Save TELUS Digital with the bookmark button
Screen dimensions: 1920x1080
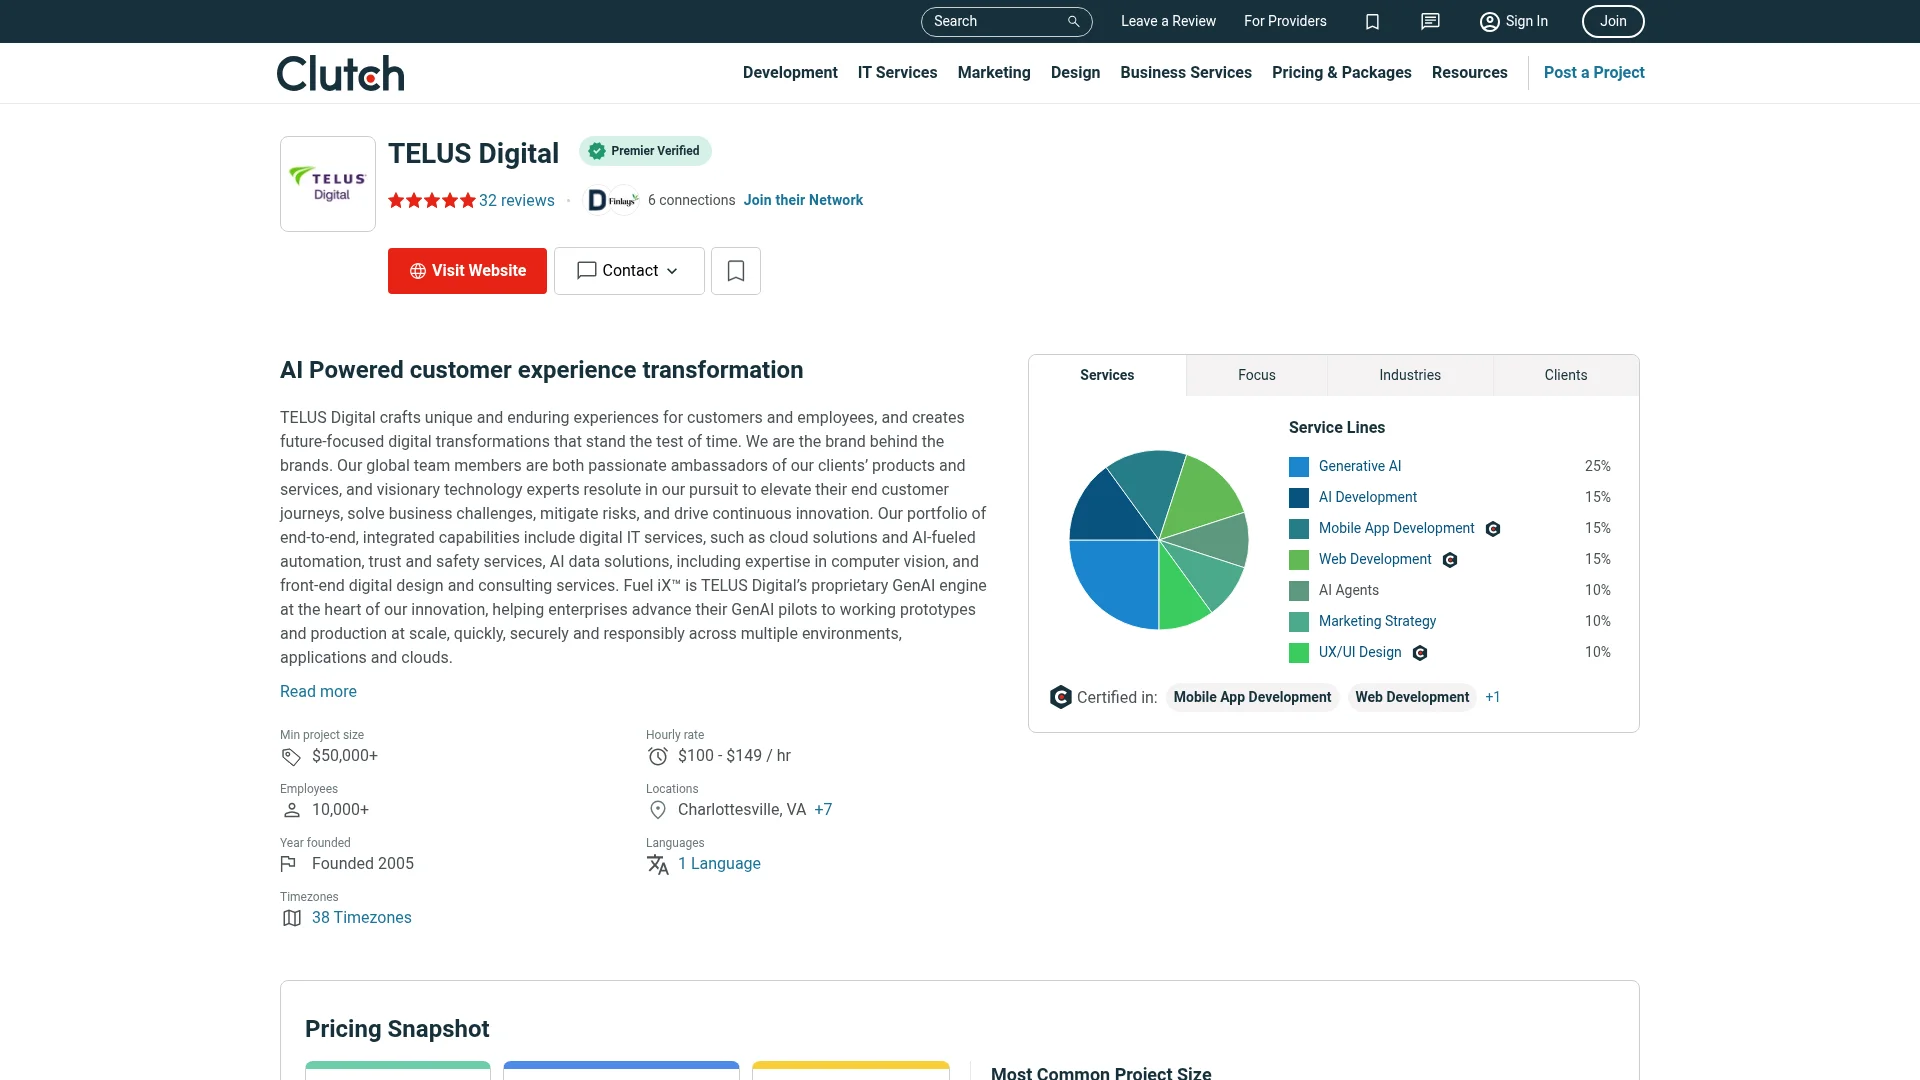(x=736, y=271)
